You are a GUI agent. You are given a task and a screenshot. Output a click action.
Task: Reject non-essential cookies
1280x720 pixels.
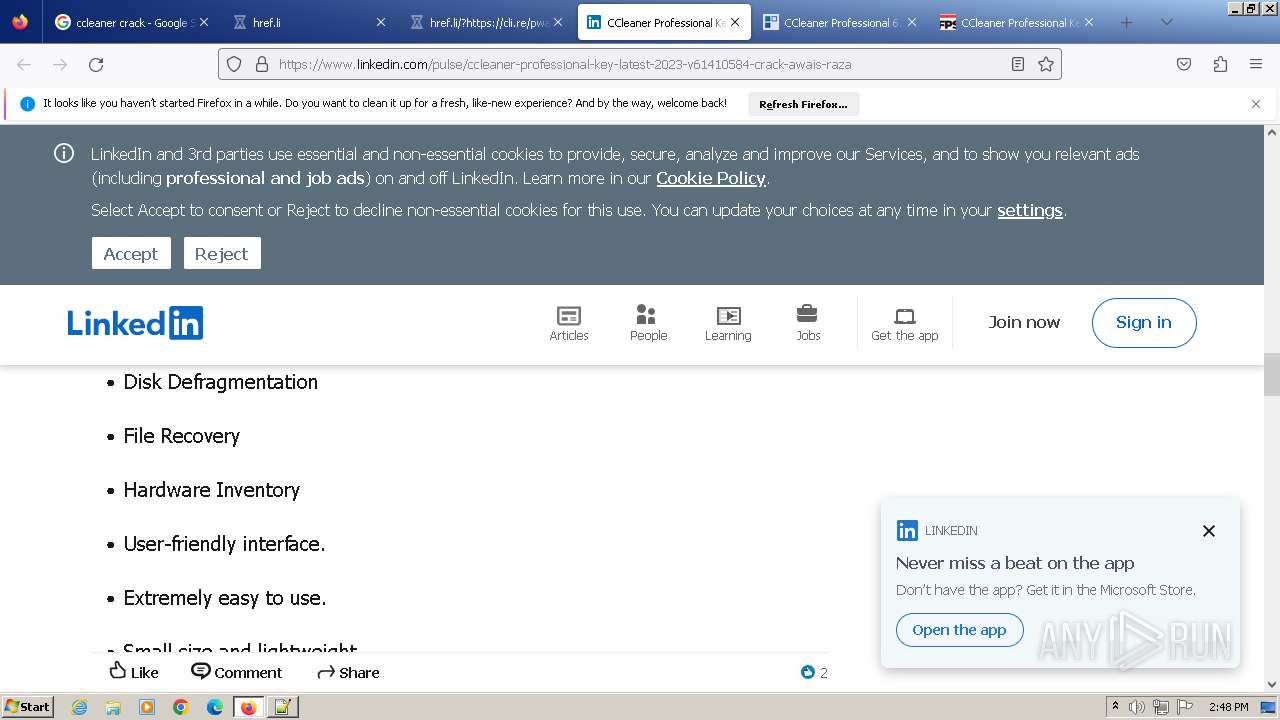[x=222, y=253]
